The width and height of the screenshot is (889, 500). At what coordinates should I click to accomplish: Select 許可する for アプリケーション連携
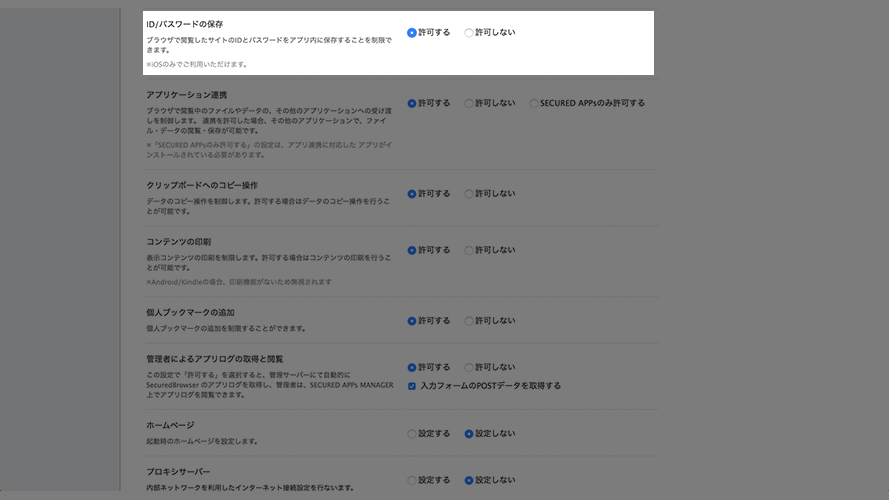click(412, 104)
